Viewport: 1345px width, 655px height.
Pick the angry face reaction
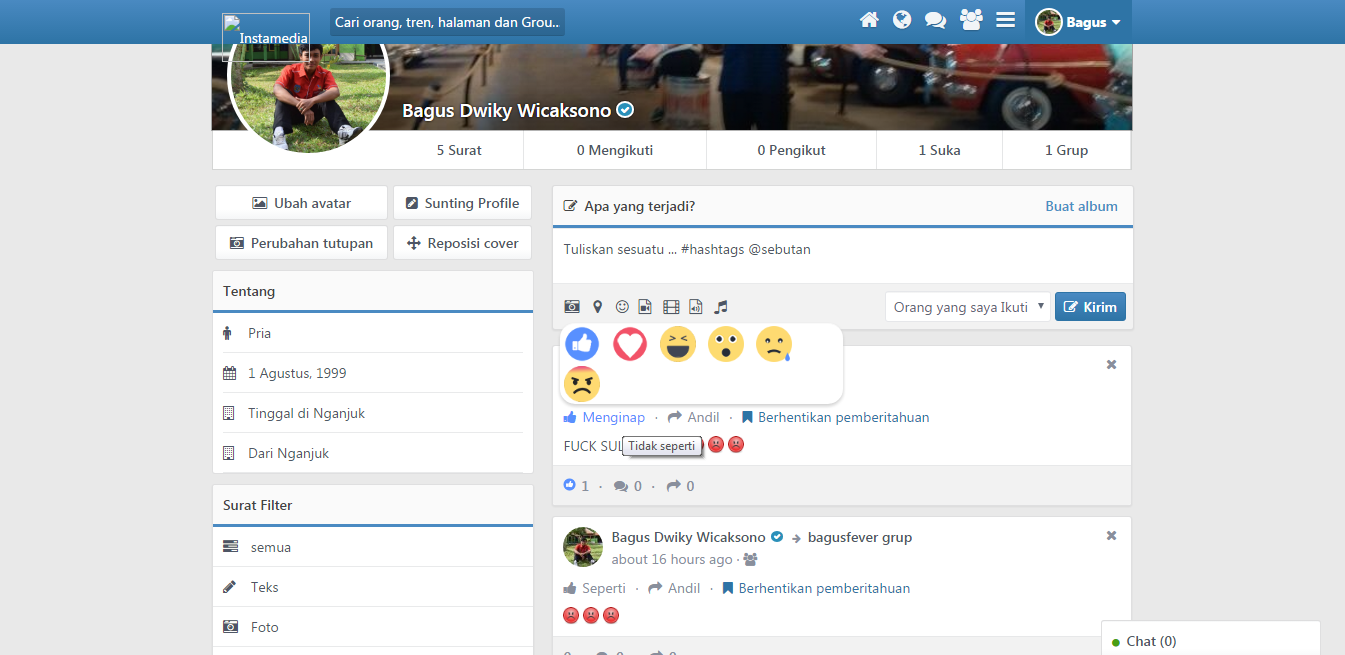[582, 384]
